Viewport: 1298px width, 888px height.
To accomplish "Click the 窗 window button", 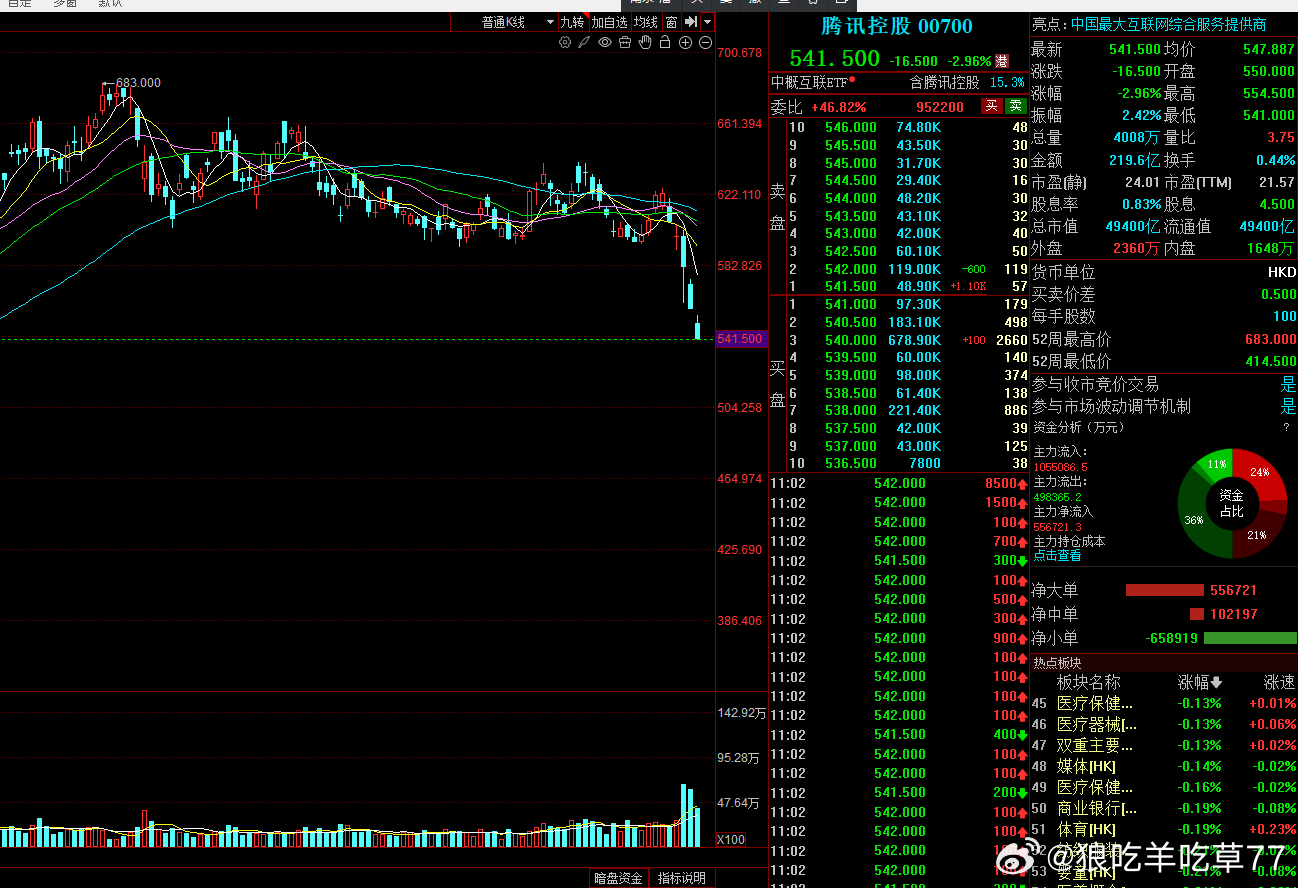I will pyautogui.click(x=671, y=22).
